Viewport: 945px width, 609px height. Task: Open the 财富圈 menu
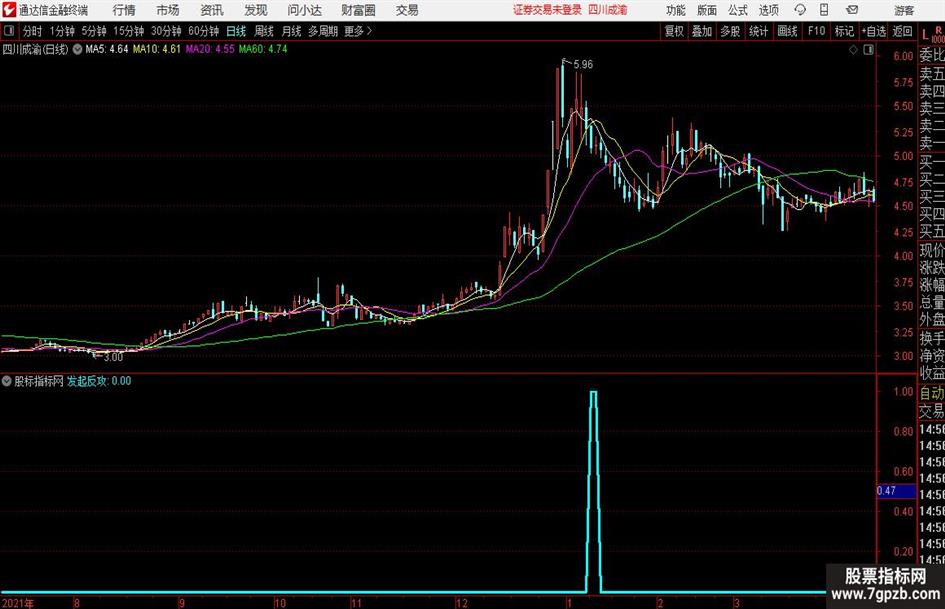(x=358, y=10)
